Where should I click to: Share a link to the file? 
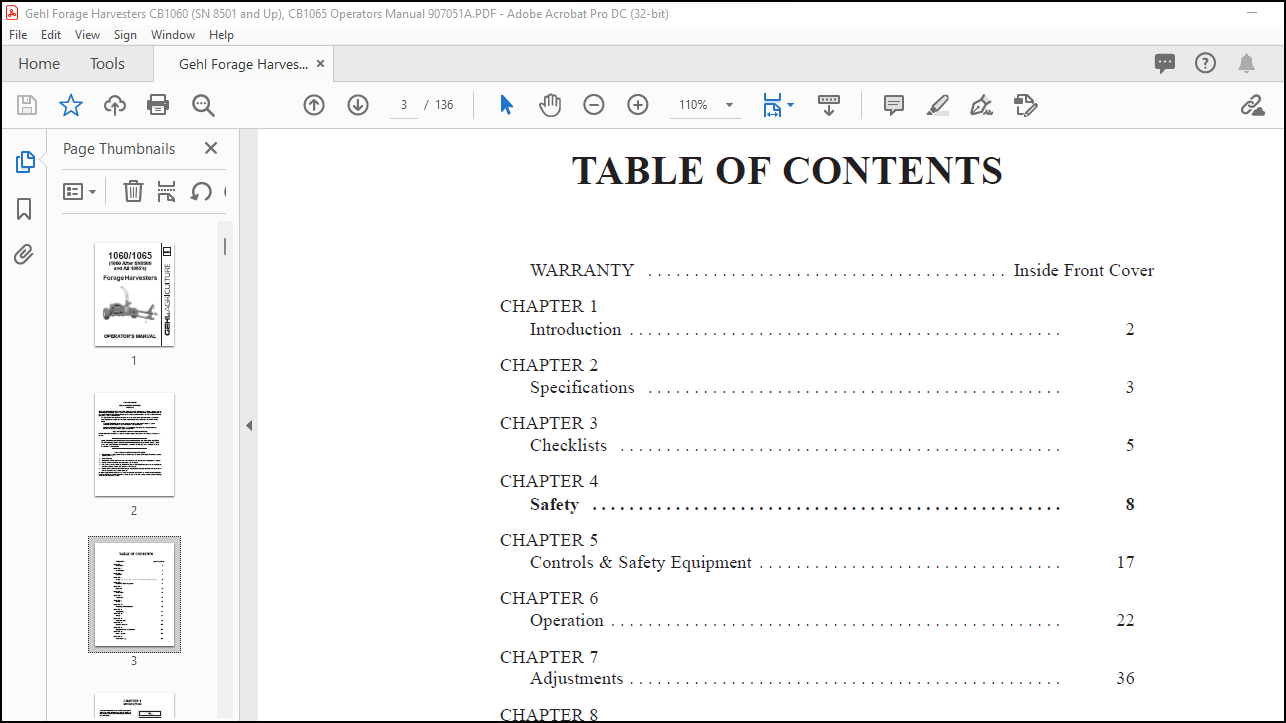click(1253, 105)
